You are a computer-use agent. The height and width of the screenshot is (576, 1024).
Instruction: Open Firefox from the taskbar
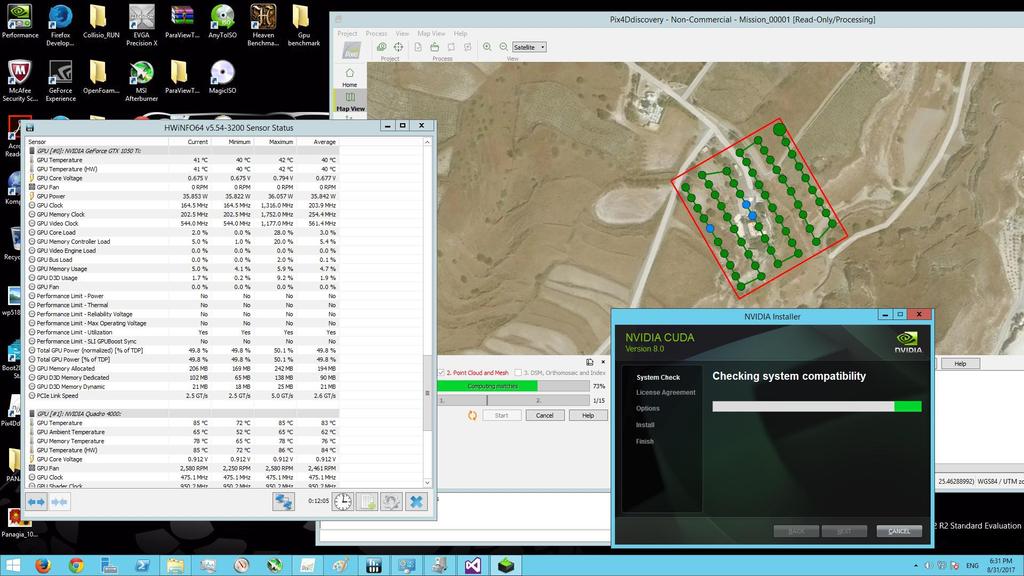[43, 565]
